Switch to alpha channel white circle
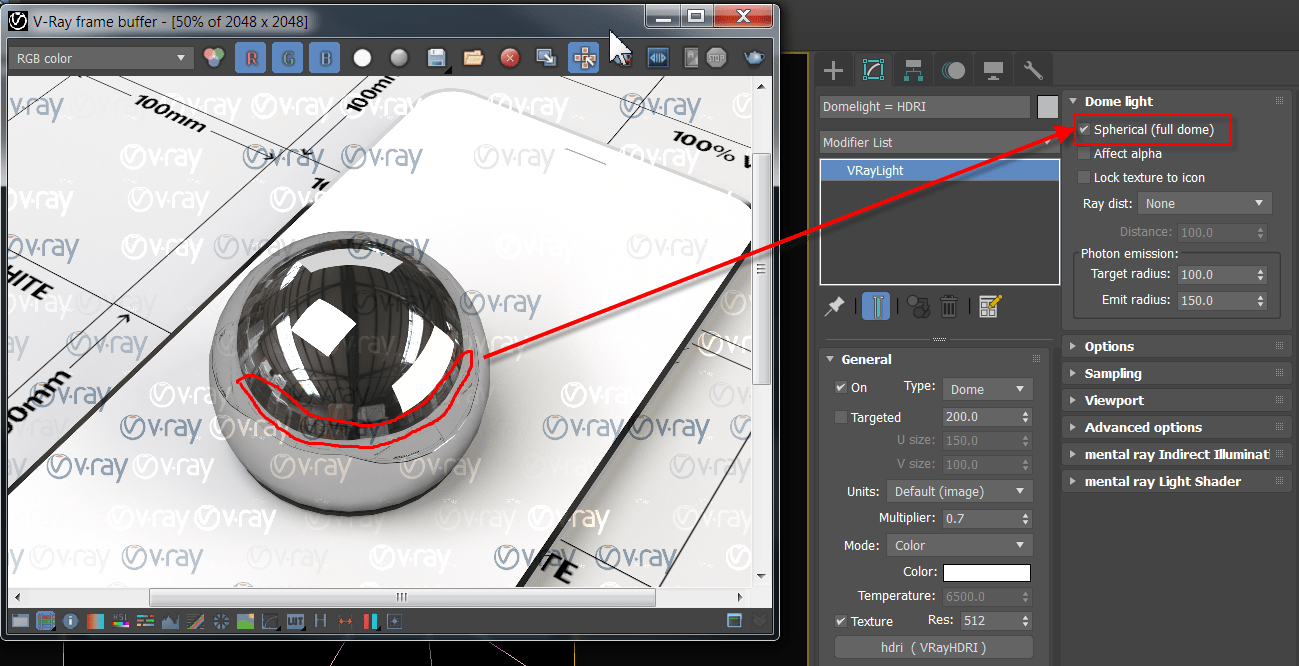Viewport: 1299px width, 666px height. pos(362,58)
